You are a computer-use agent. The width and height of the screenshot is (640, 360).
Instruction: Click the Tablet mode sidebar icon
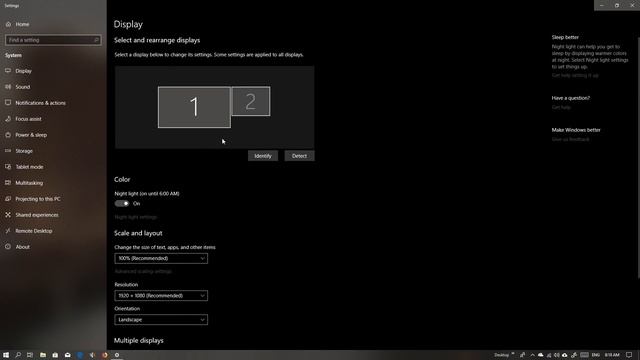tap(8, 167)
